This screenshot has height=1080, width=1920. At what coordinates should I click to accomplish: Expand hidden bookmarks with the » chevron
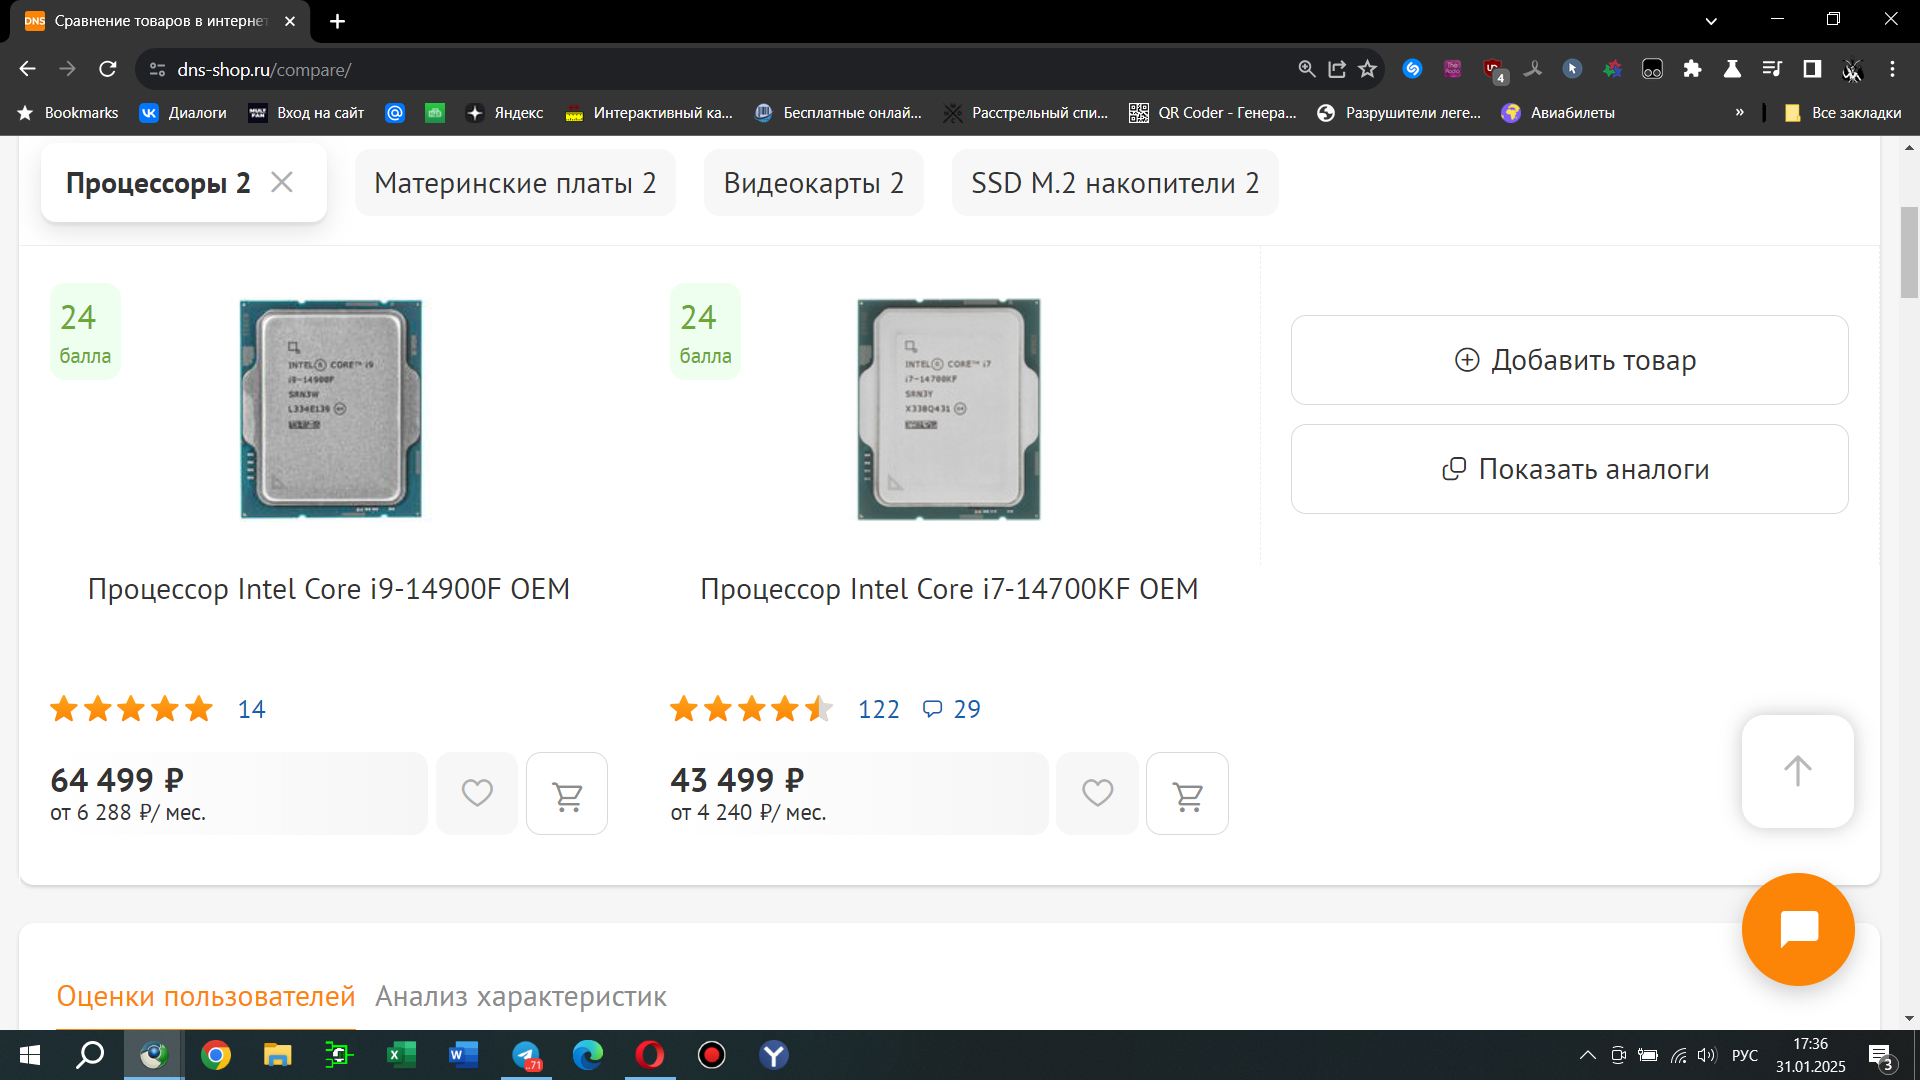(1739, 112)
